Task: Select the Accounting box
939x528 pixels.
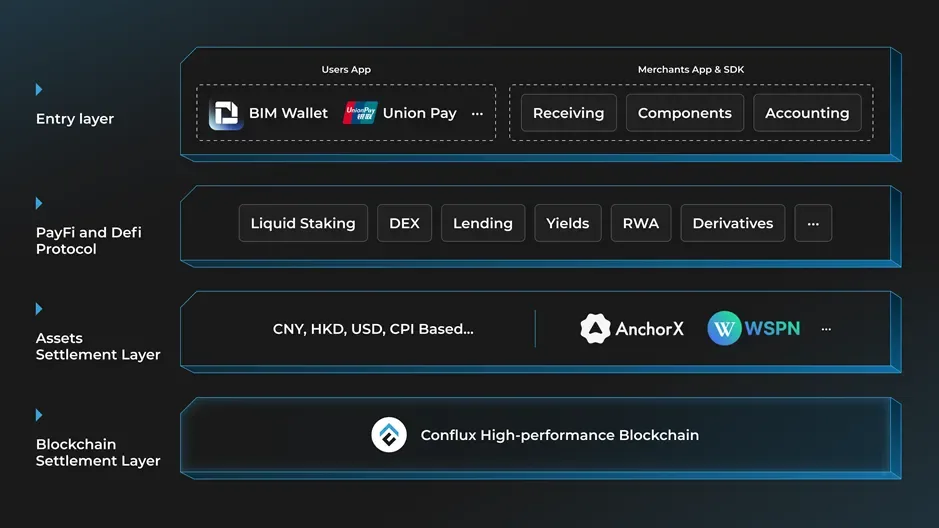Action: point(807,113)
